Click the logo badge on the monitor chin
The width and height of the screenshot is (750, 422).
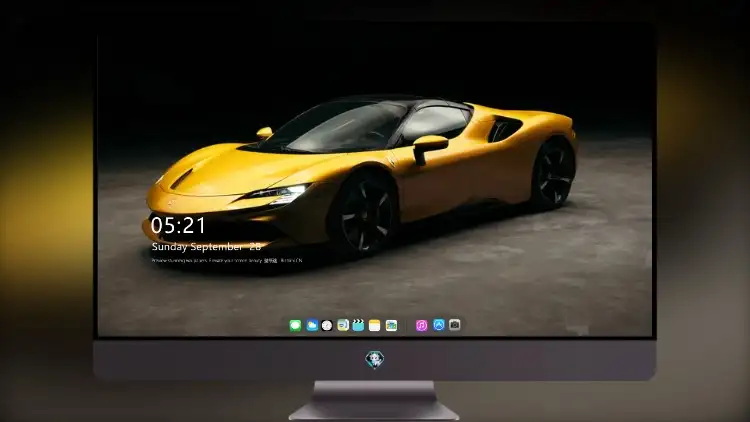(x=375, y=359)
